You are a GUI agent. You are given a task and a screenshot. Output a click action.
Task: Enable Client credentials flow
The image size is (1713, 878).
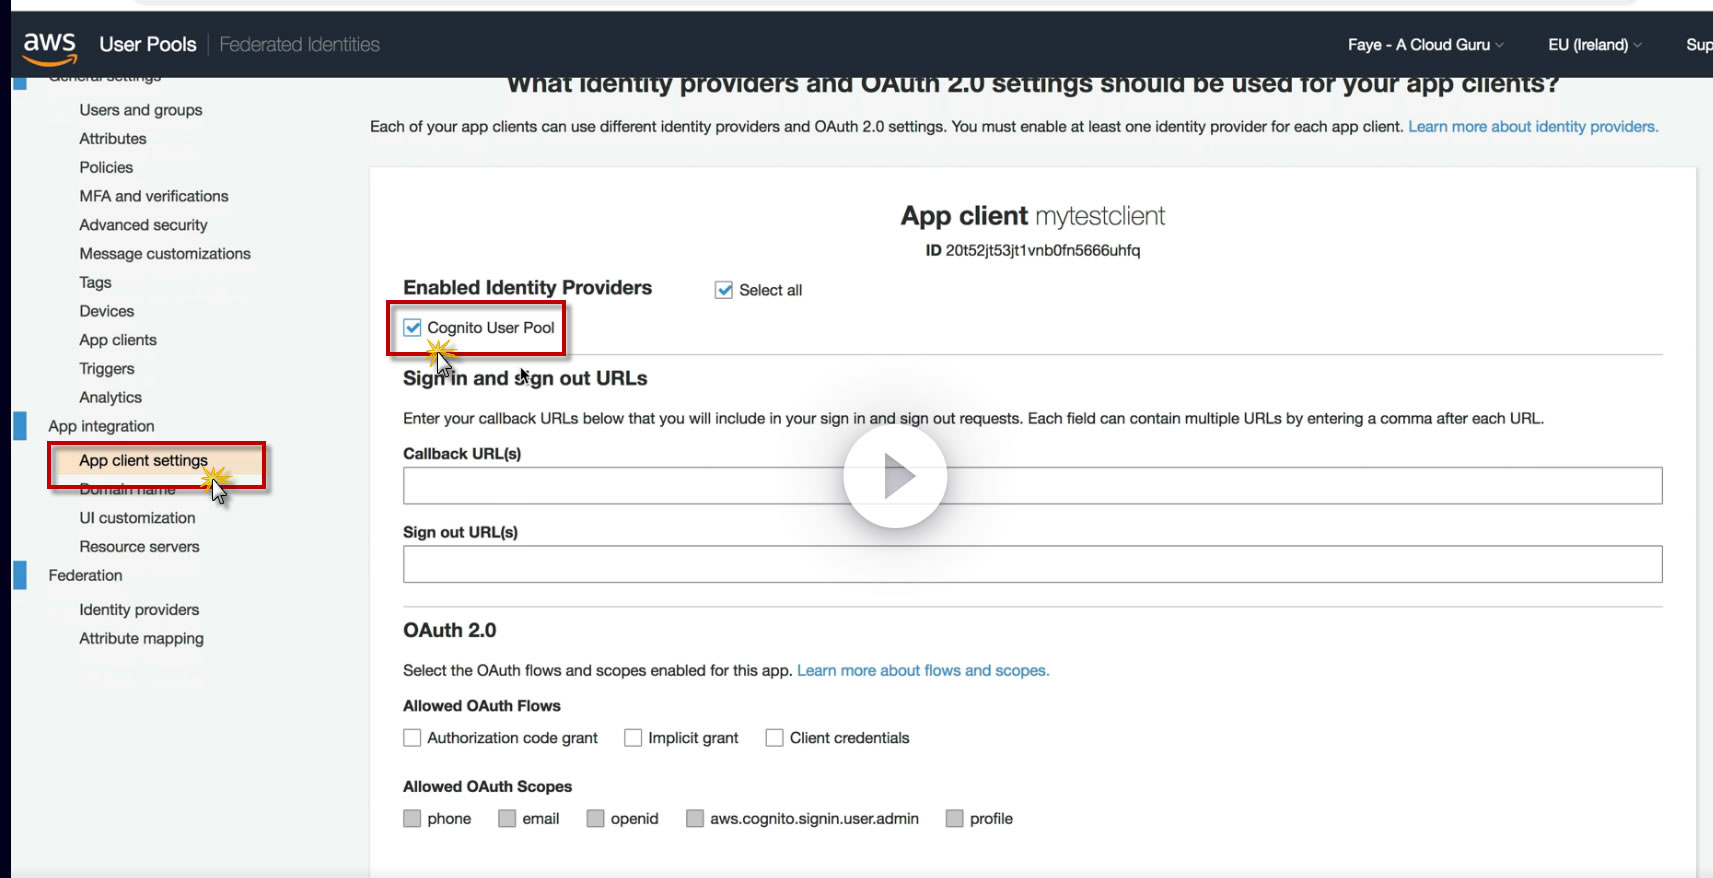coord(774,738)
